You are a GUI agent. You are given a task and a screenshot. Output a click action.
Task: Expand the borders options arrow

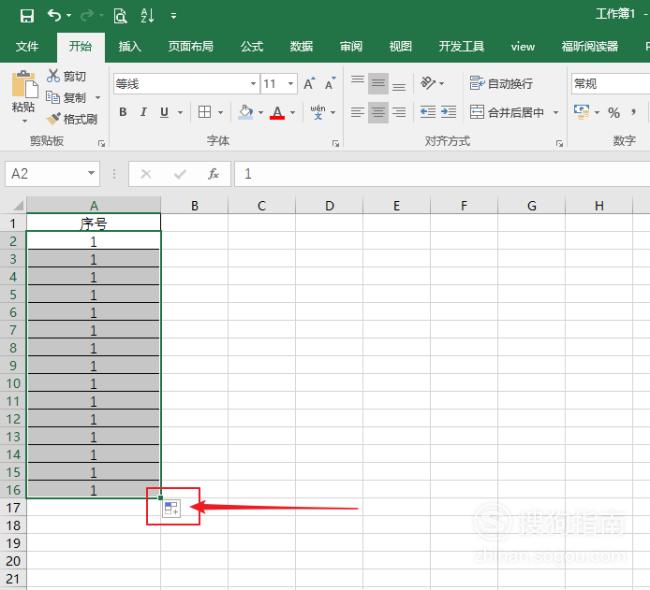point(221,112)
